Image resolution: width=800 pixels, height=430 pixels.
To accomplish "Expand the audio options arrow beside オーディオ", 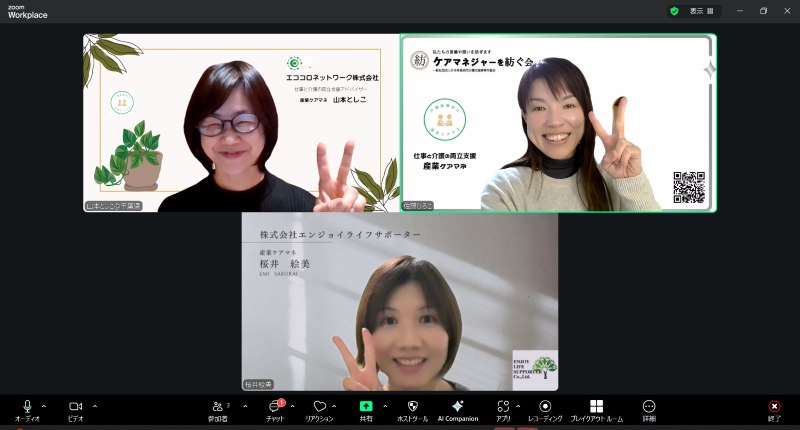I will (x=44, y=406).
